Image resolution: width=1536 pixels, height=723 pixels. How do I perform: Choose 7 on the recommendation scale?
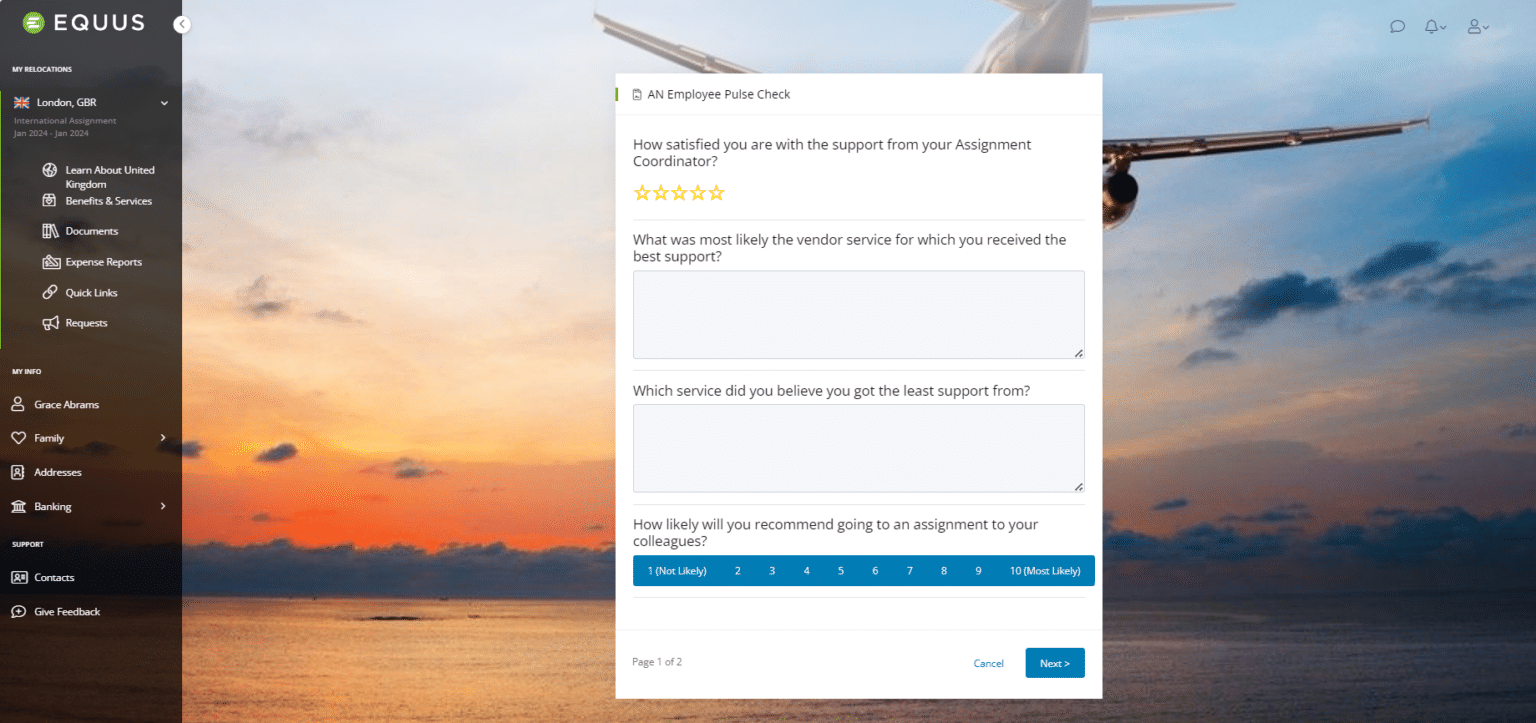(909, 570)
